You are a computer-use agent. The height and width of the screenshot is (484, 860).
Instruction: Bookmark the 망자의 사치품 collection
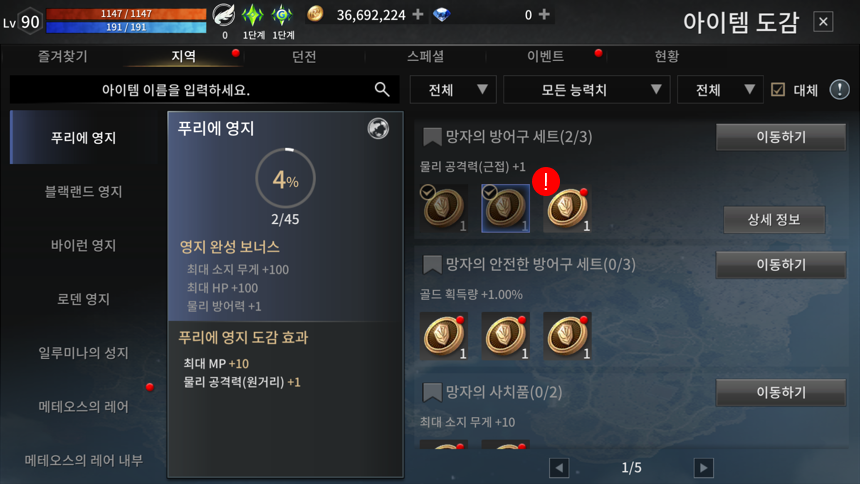[x=432, y=392]
